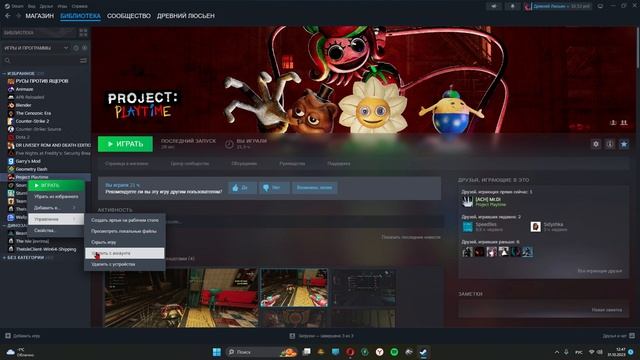Open Страница в магазине link

127,164
